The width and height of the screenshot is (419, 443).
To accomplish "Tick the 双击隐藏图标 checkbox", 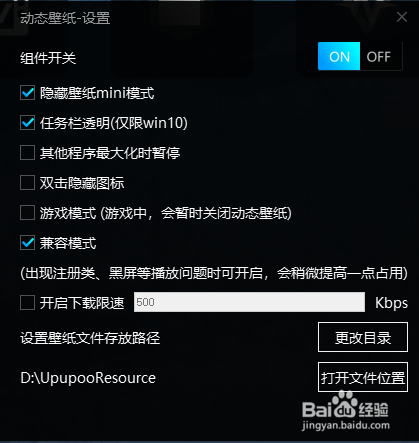I will (27, 183).
